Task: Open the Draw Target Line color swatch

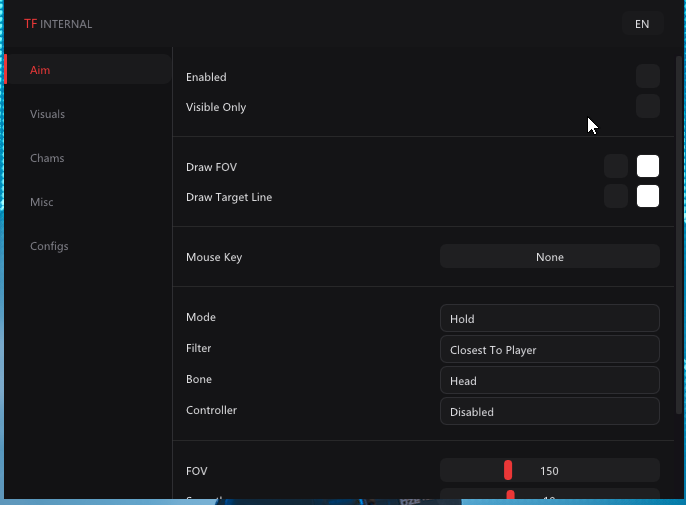Action: 648,196
